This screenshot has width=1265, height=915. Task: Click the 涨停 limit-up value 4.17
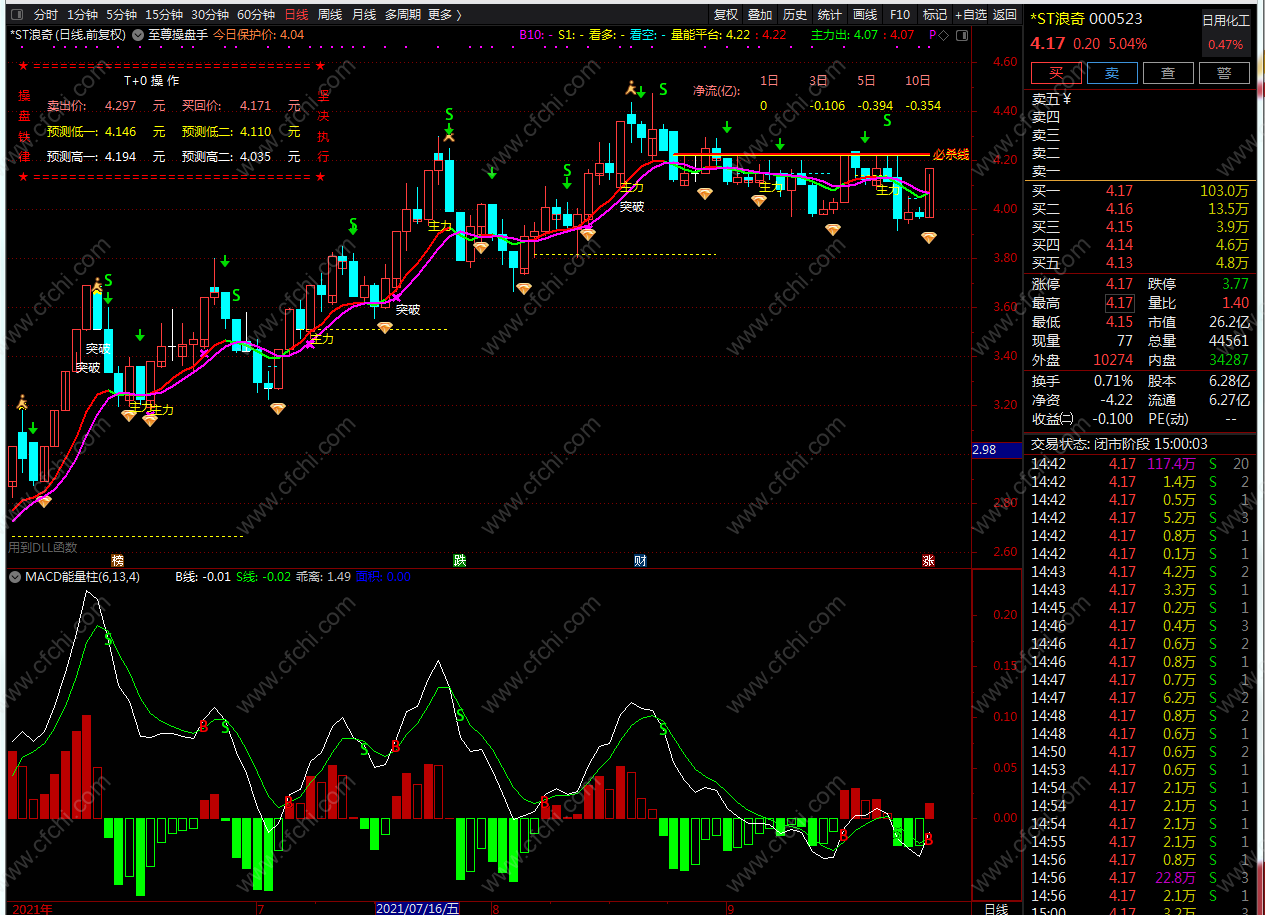[x=1119, y=285]
